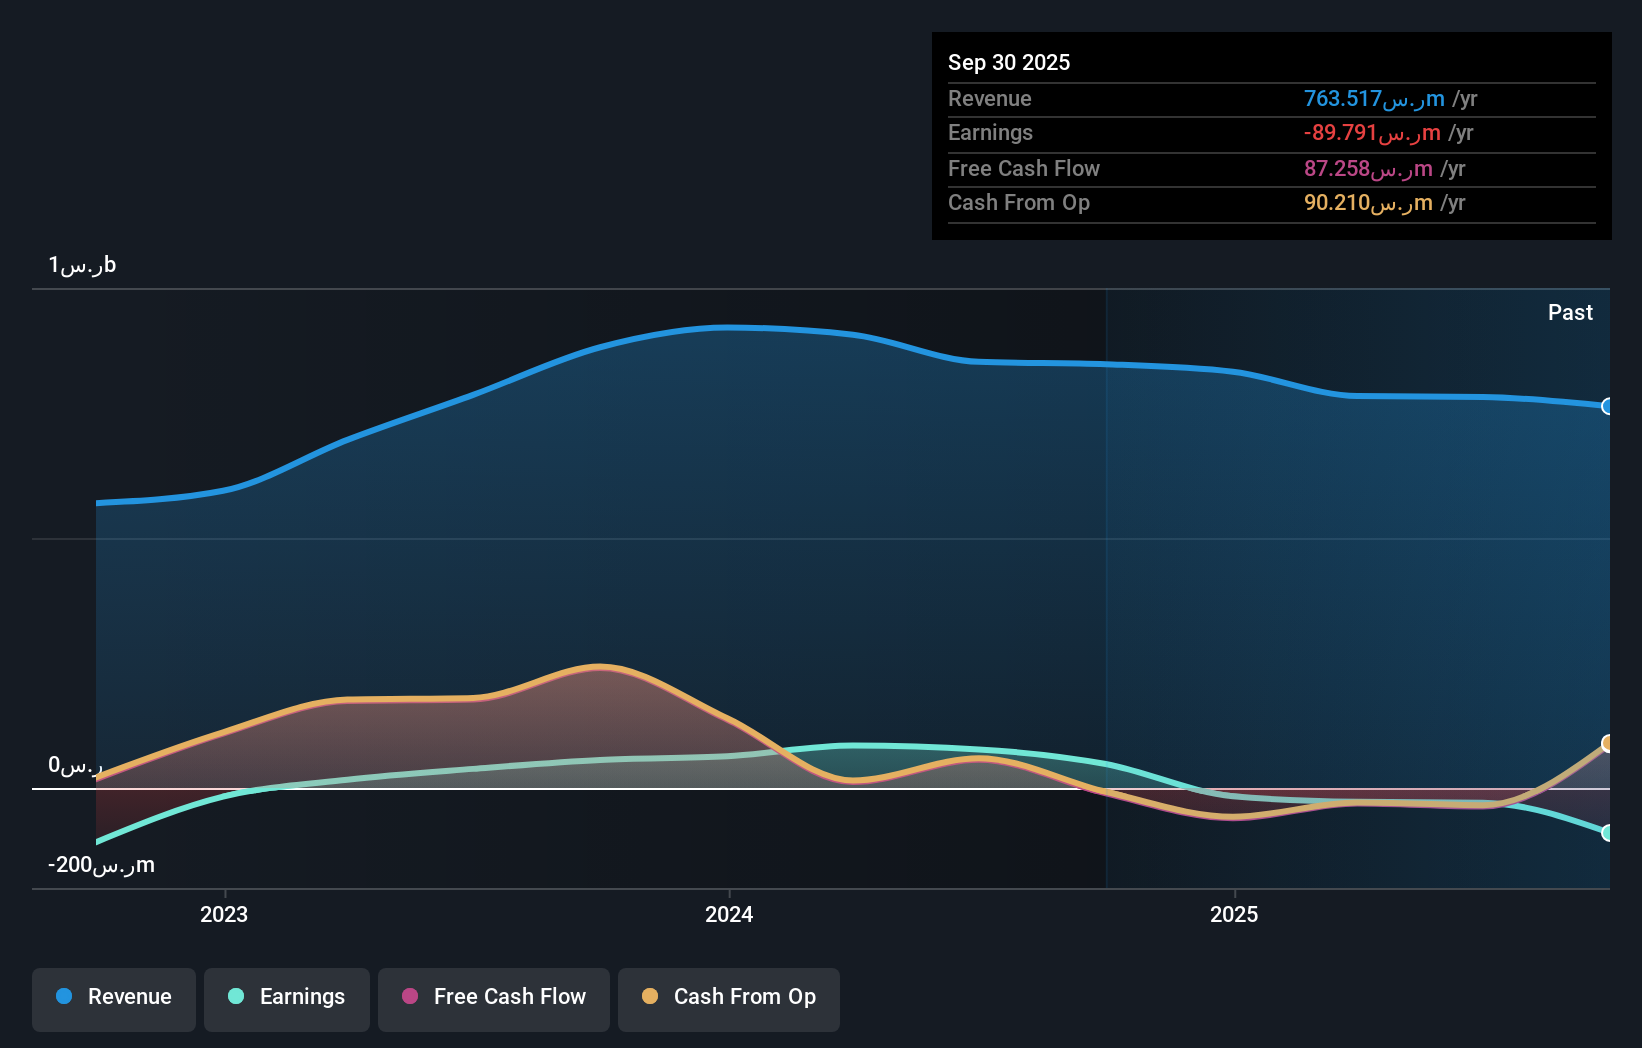Click the -200m y-axis label

(x=100, y=865)
